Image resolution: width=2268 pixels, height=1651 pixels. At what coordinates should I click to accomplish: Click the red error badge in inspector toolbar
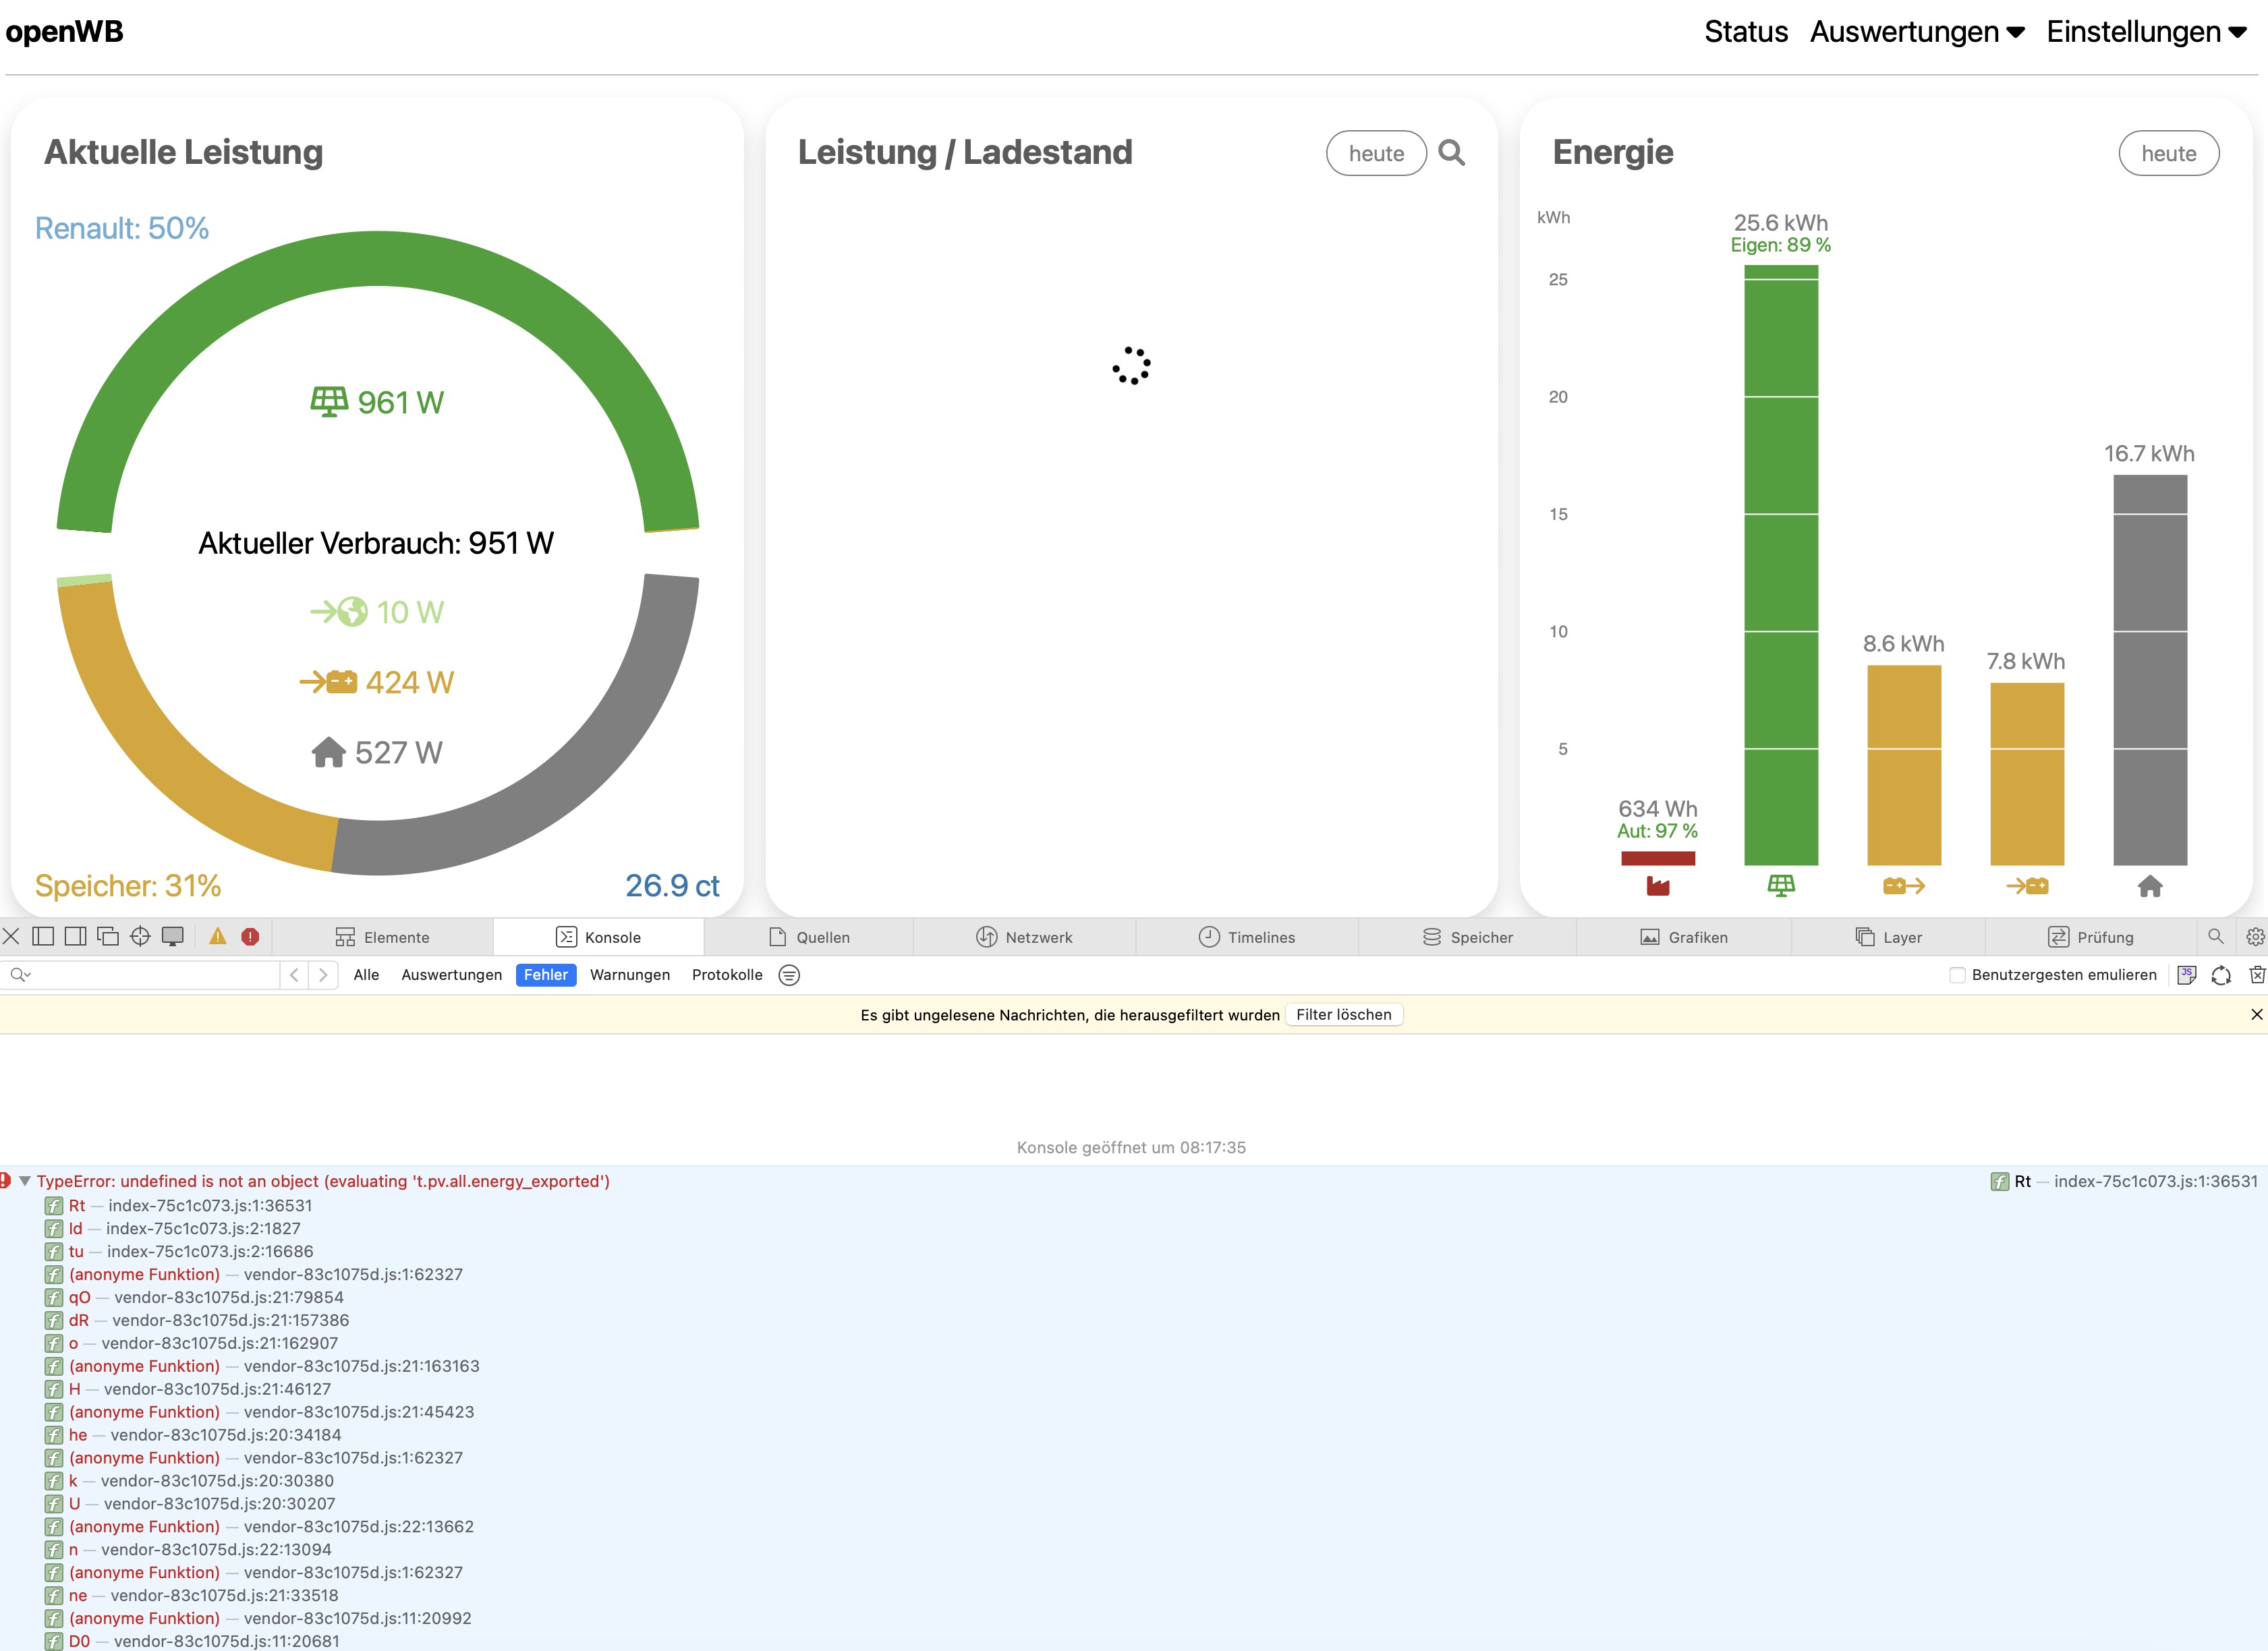(250, 936)
